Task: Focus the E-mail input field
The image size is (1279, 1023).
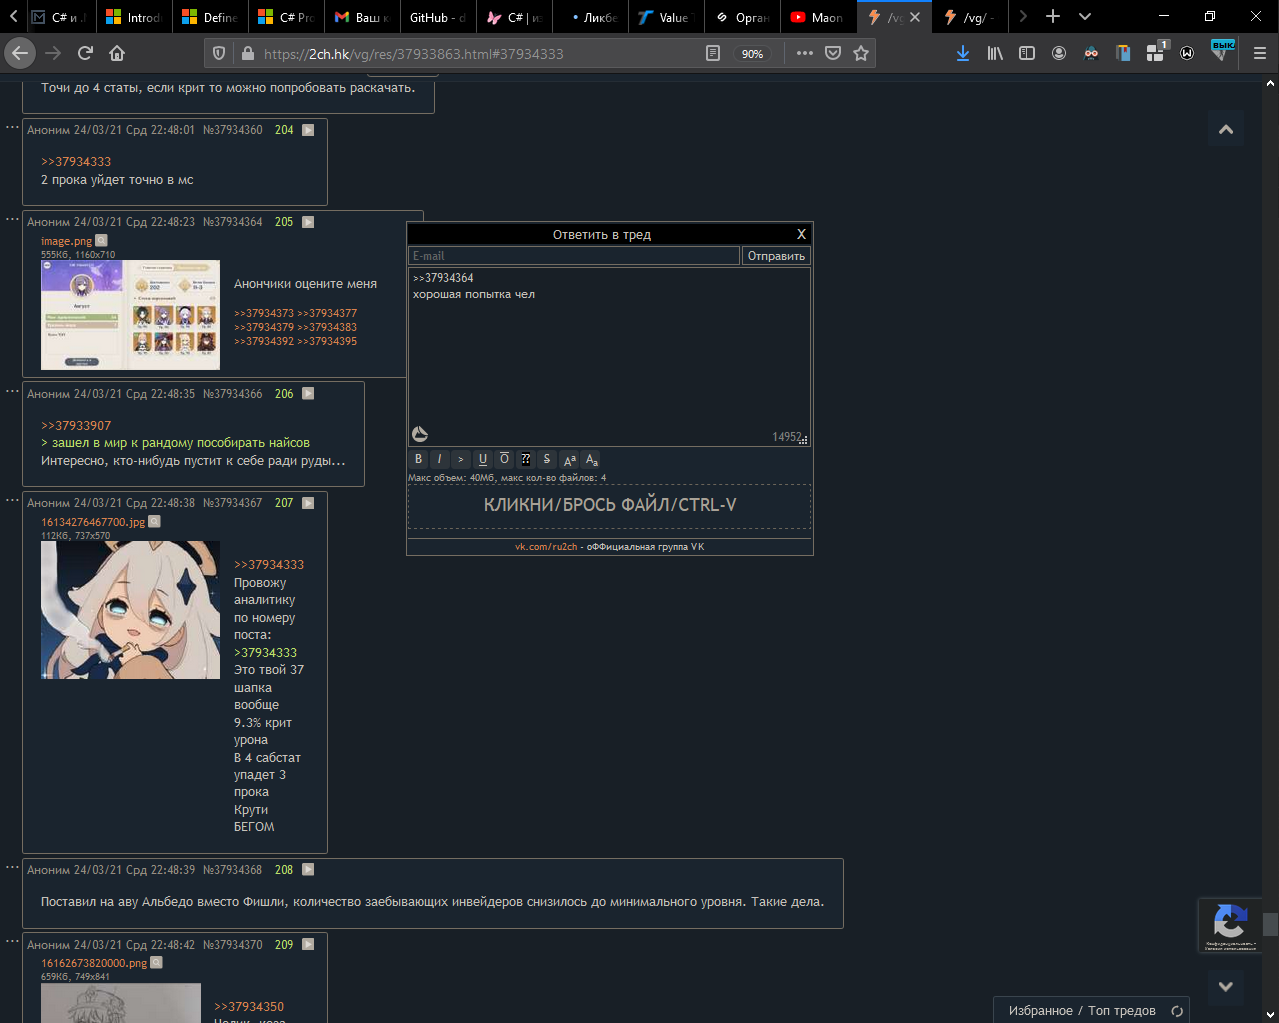Action: click(574, 256)
